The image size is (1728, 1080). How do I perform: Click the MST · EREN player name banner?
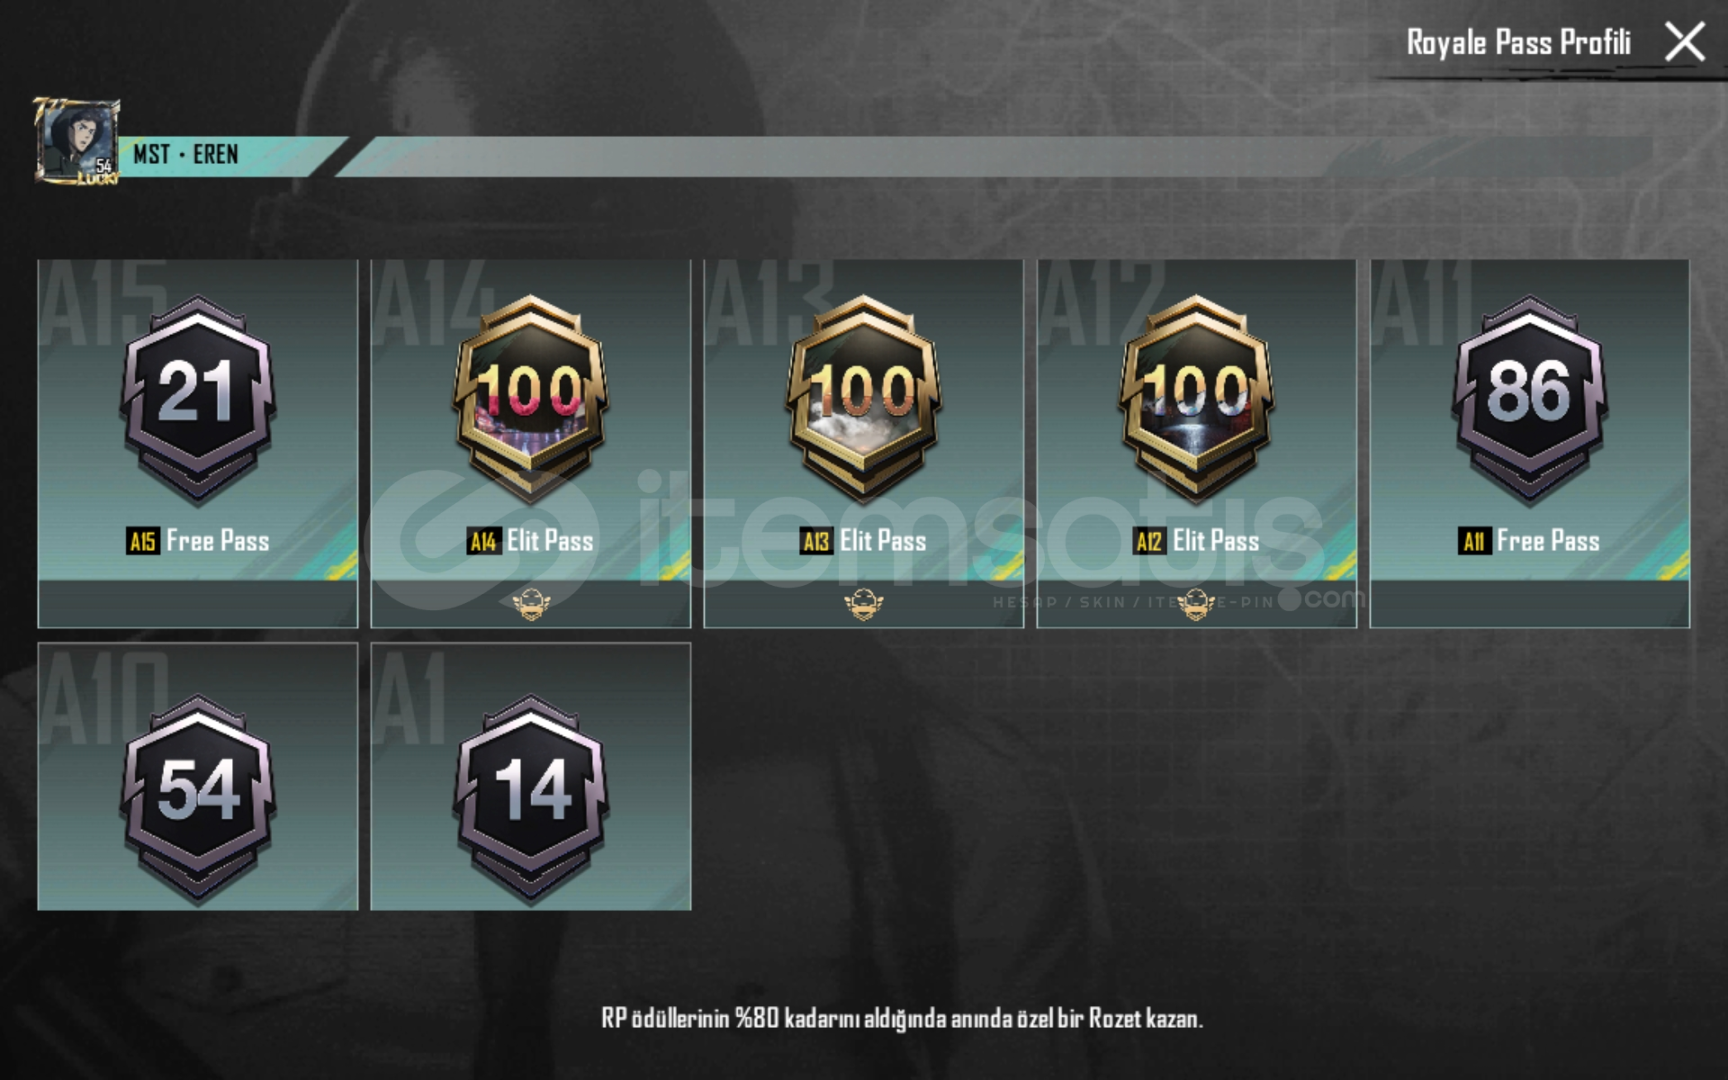(x=186, y=155)
